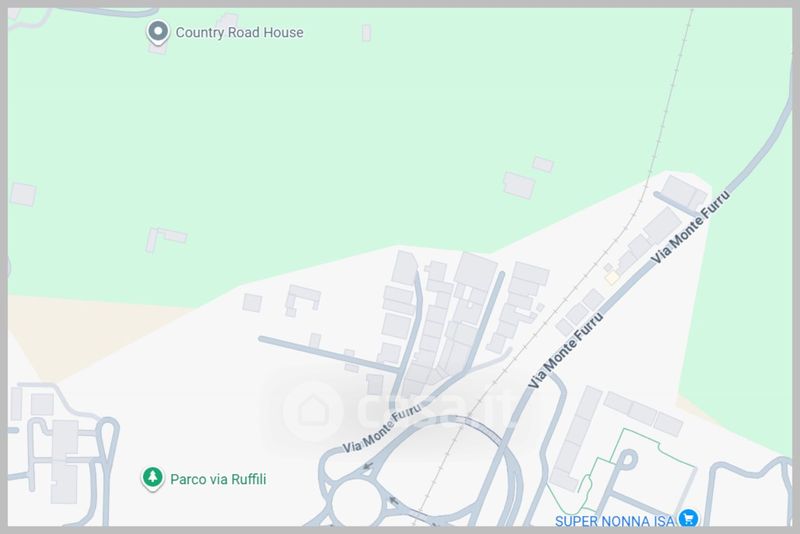Image resolution: width=800 pixels, height=534 pixels.
Task: Click the casa.it watermark text
Action: [431, 412]
